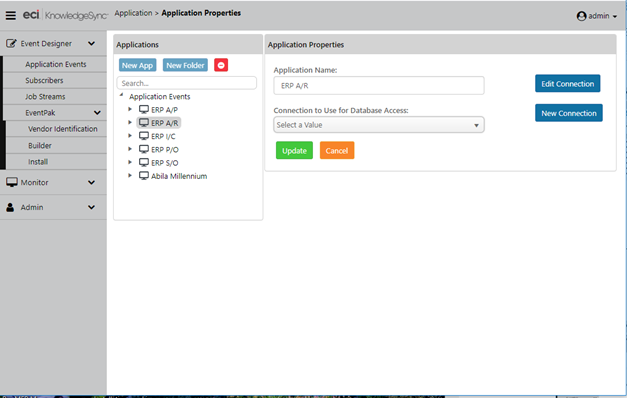Click the EventPak sidebar label
This screenshot has width=627, height=398.
coord(40,113)
